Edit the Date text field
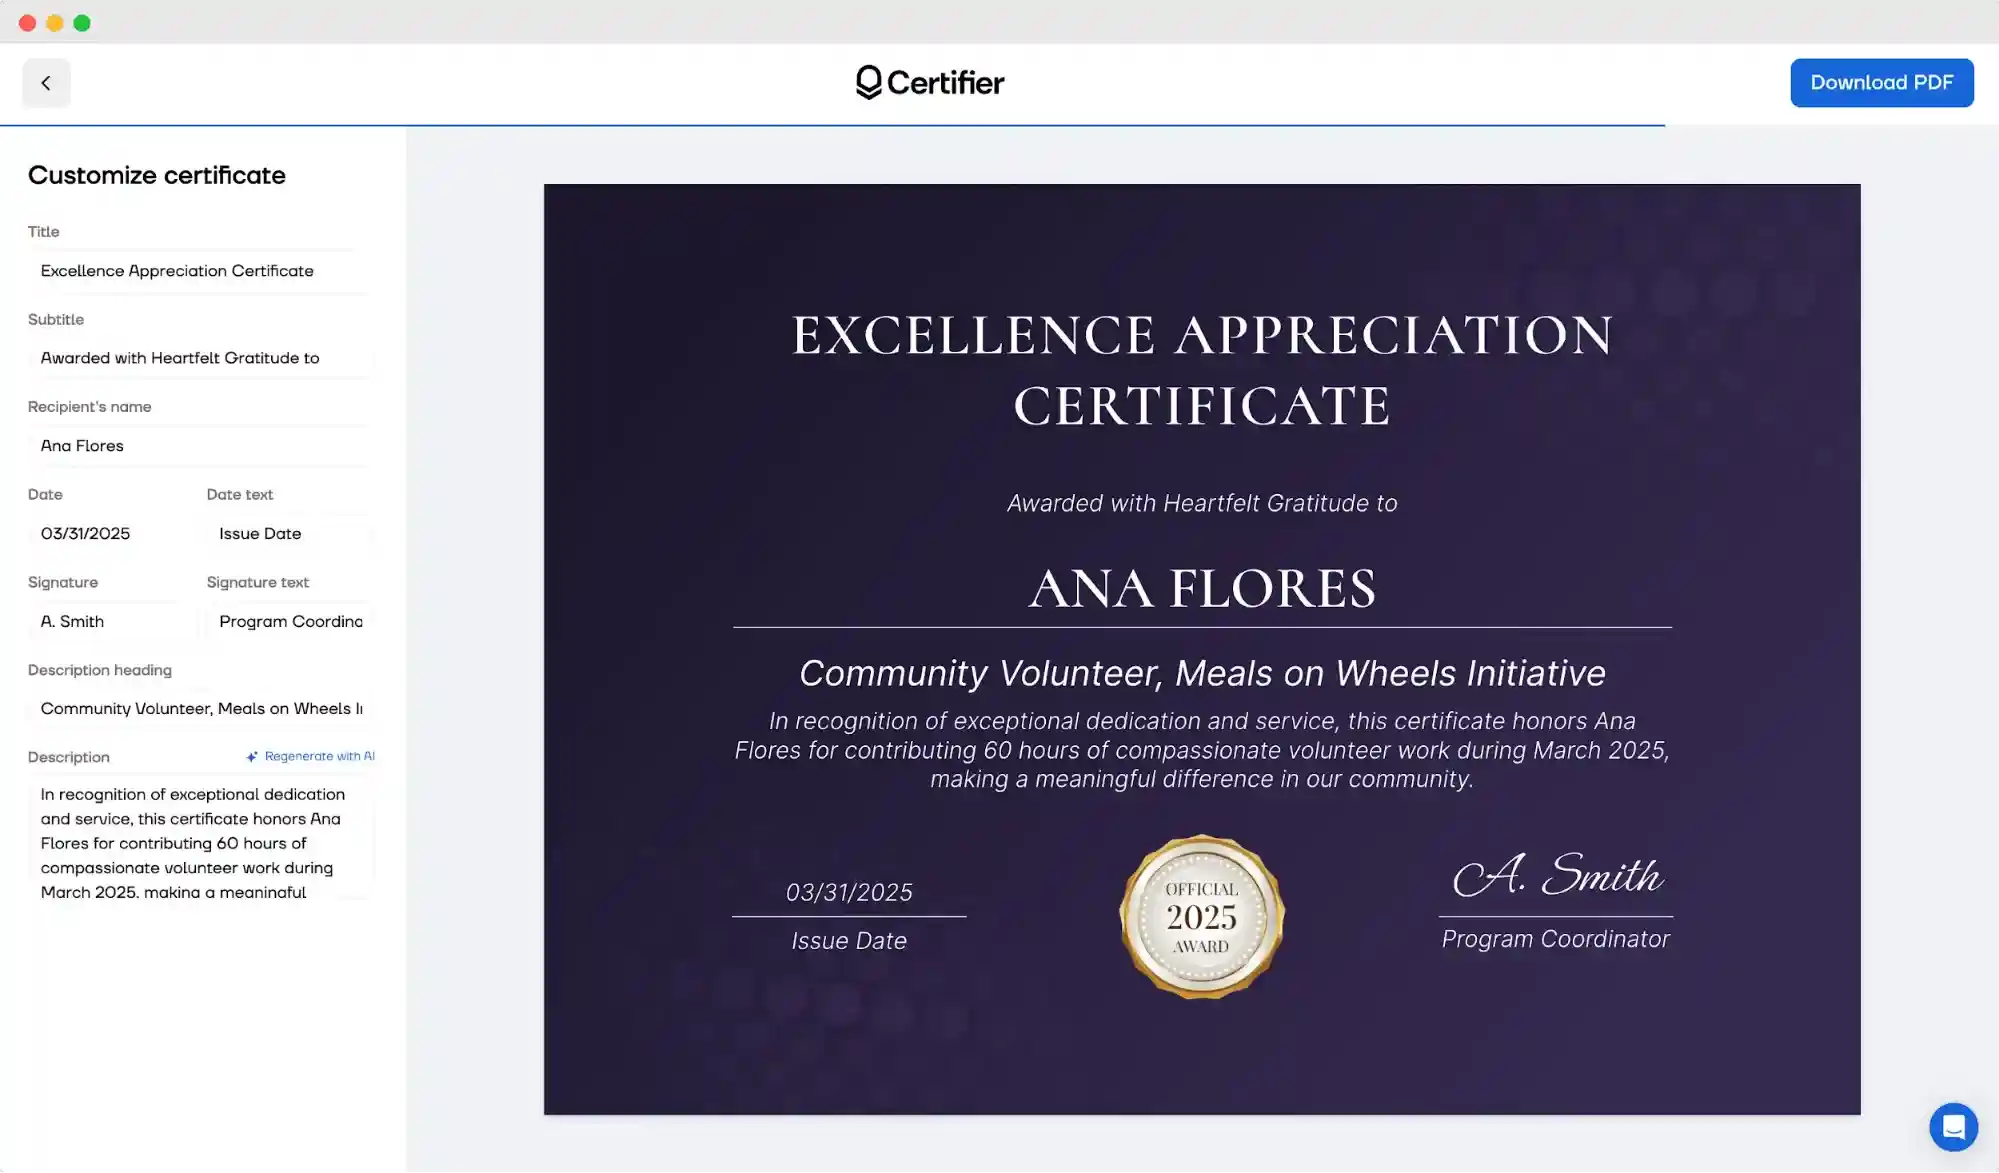 click(290, 534)
